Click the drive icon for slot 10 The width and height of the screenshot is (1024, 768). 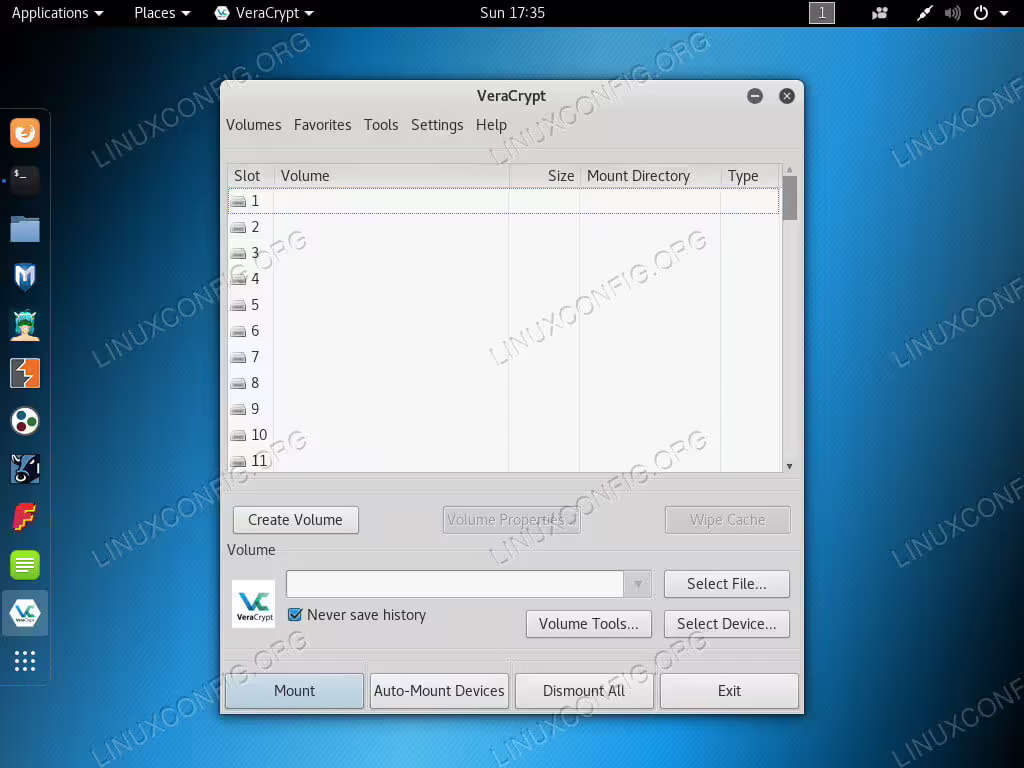coord(238,435)
